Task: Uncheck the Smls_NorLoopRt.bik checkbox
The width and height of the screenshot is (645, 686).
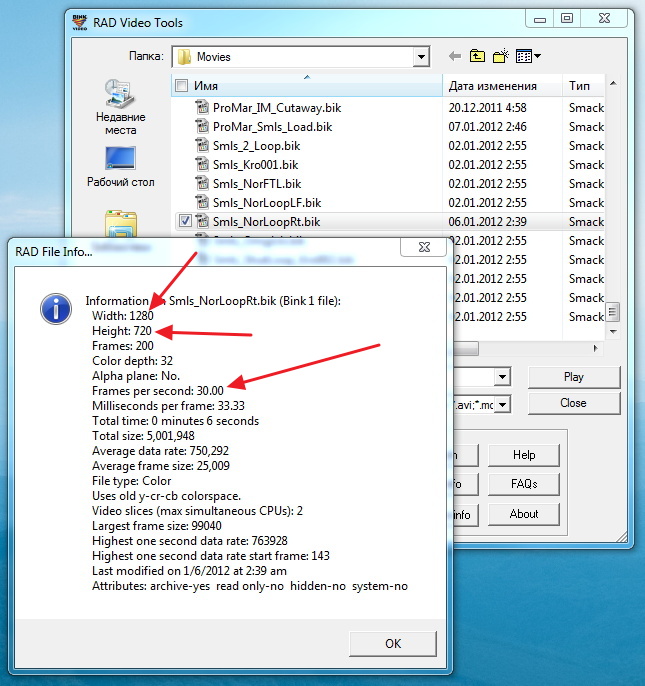Action: 185,221
